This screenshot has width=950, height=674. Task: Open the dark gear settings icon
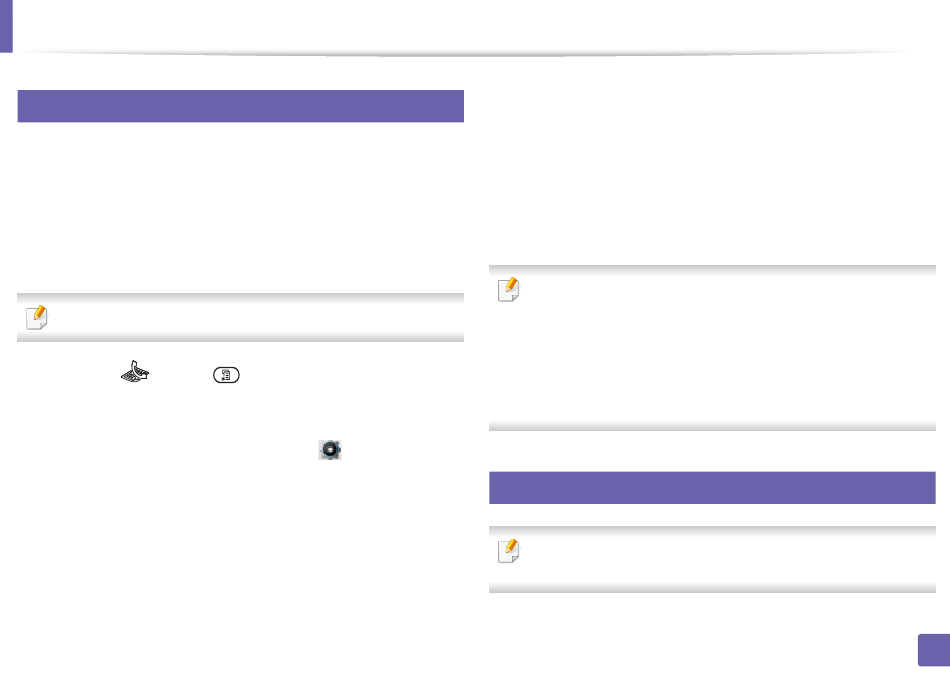click(330, 450)
